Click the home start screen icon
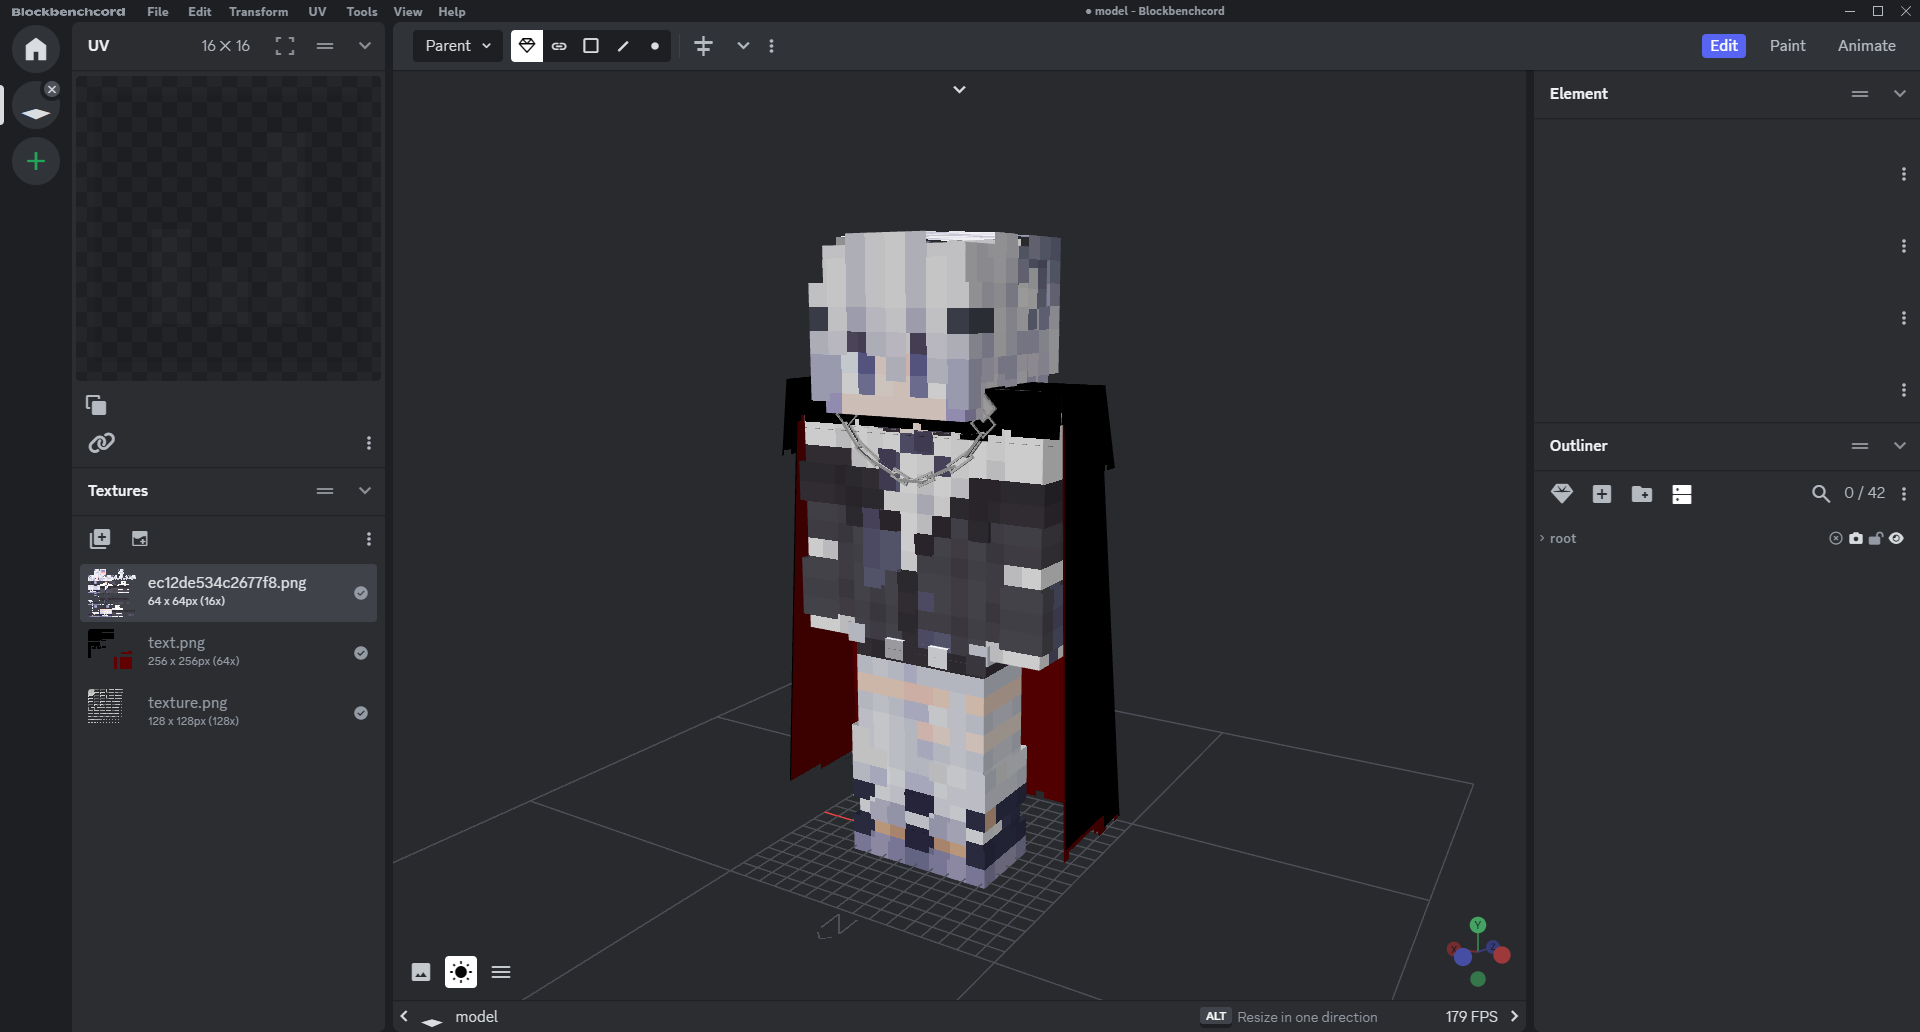Screen dimensions: 1920x1032 pyautogui.click(x=36, y=49)
